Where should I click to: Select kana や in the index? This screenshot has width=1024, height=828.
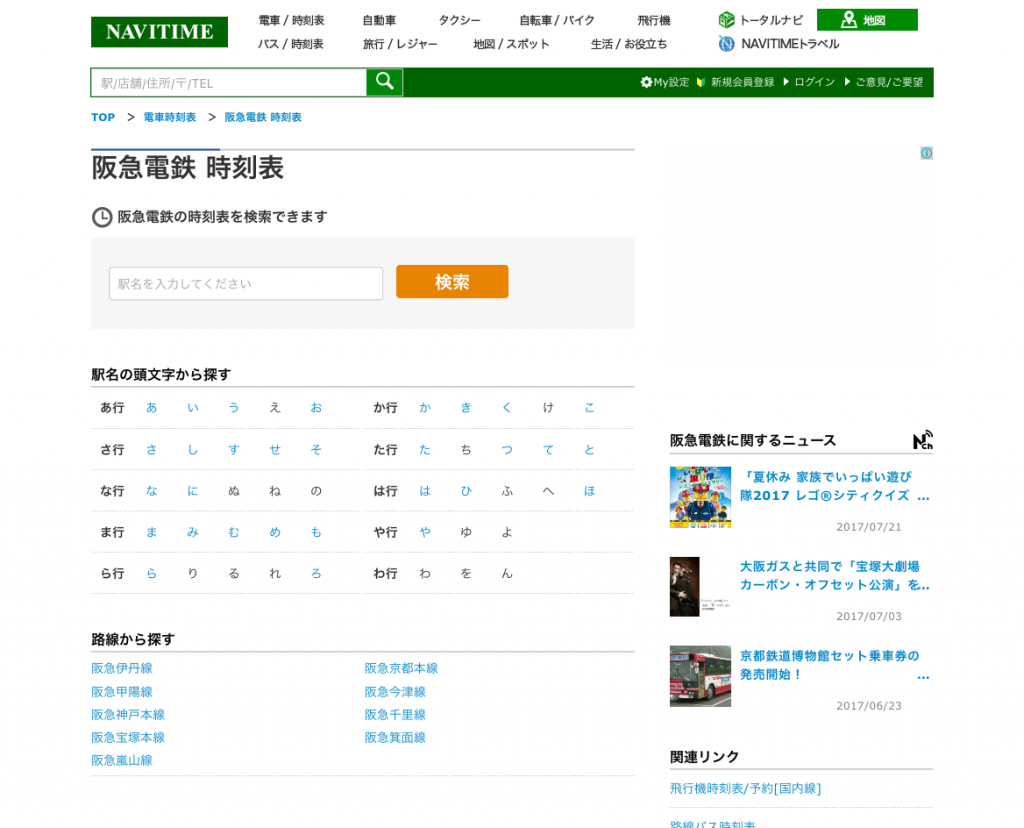coord(425,532)
